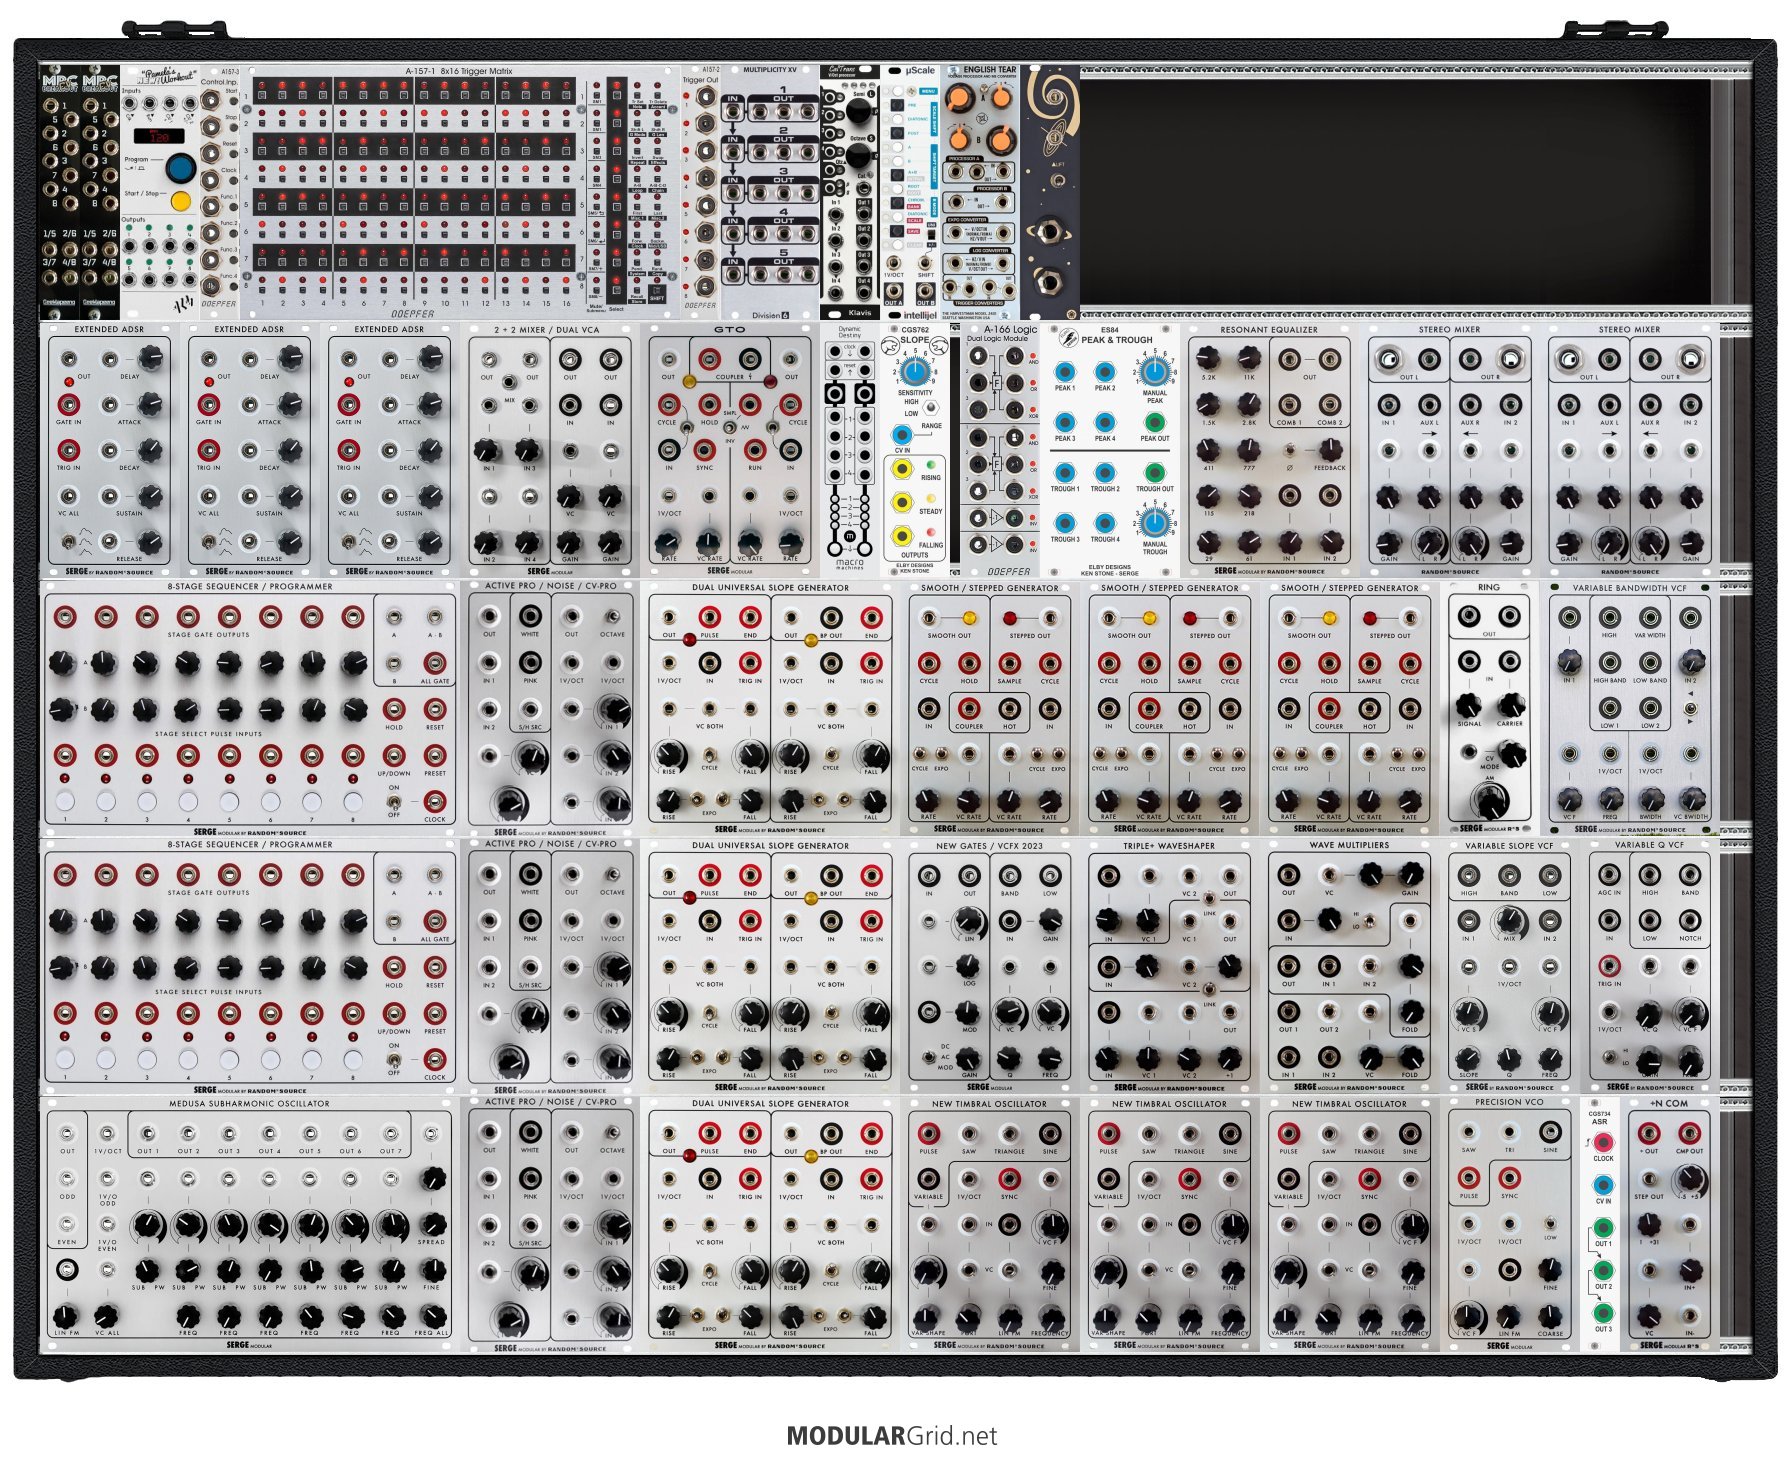Click the Manual Peak knob on ES84
This screenshot has height=1457, width=1785.
coord(1154,372)
